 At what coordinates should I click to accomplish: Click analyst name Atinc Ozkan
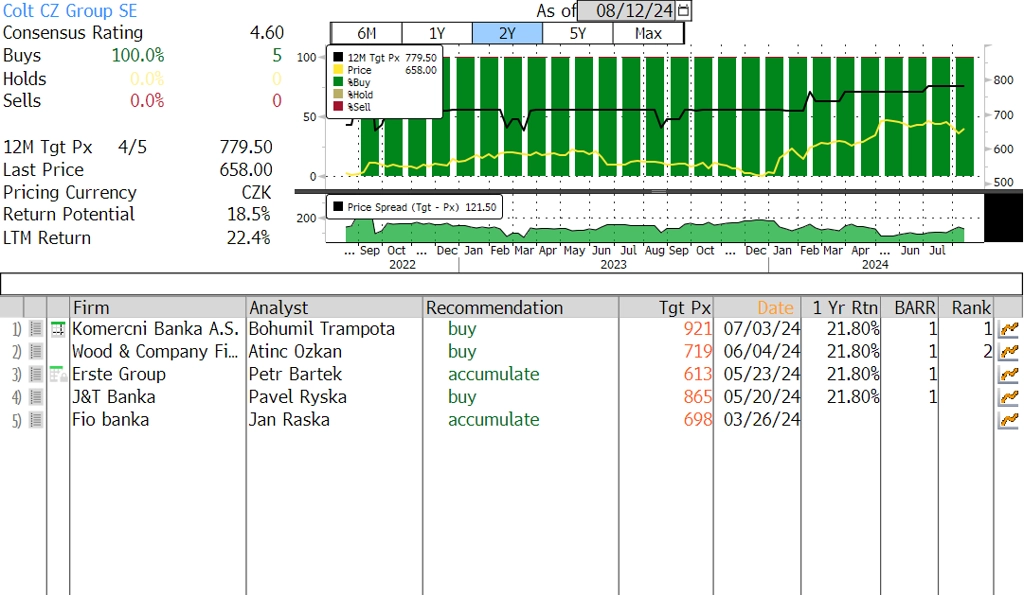click(x=295, y=351)
